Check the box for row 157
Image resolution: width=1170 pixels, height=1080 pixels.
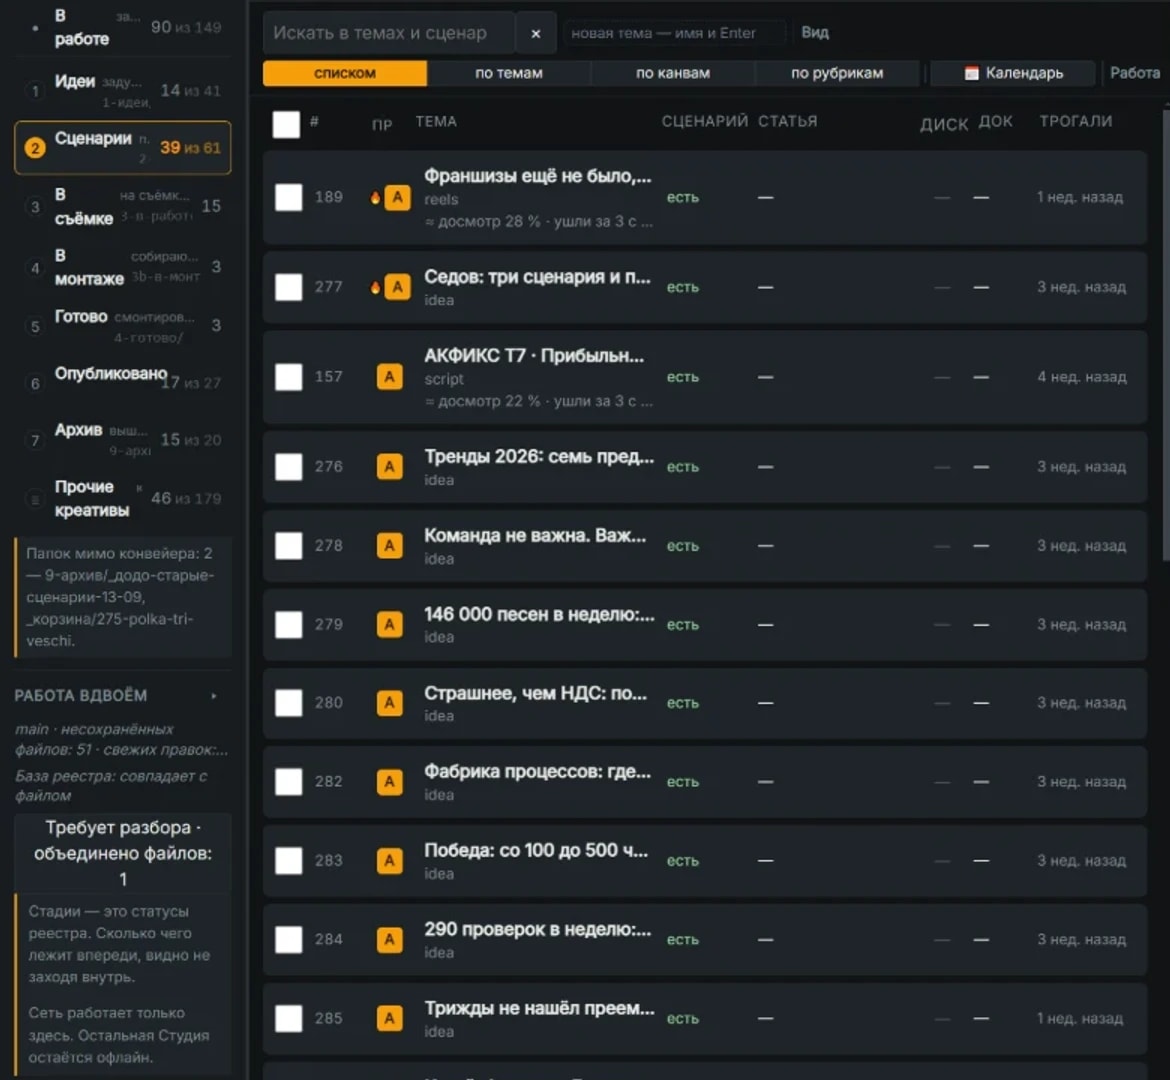coord(289,377)
